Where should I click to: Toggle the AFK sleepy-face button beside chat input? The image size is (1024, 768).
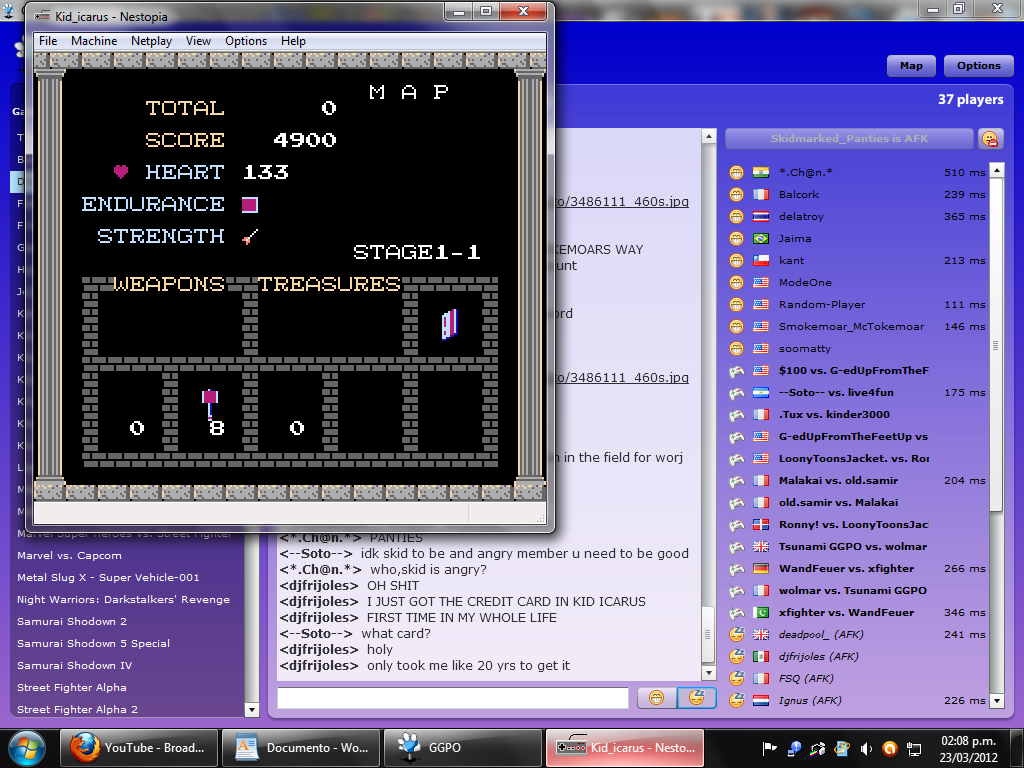(x=697, y=698)
